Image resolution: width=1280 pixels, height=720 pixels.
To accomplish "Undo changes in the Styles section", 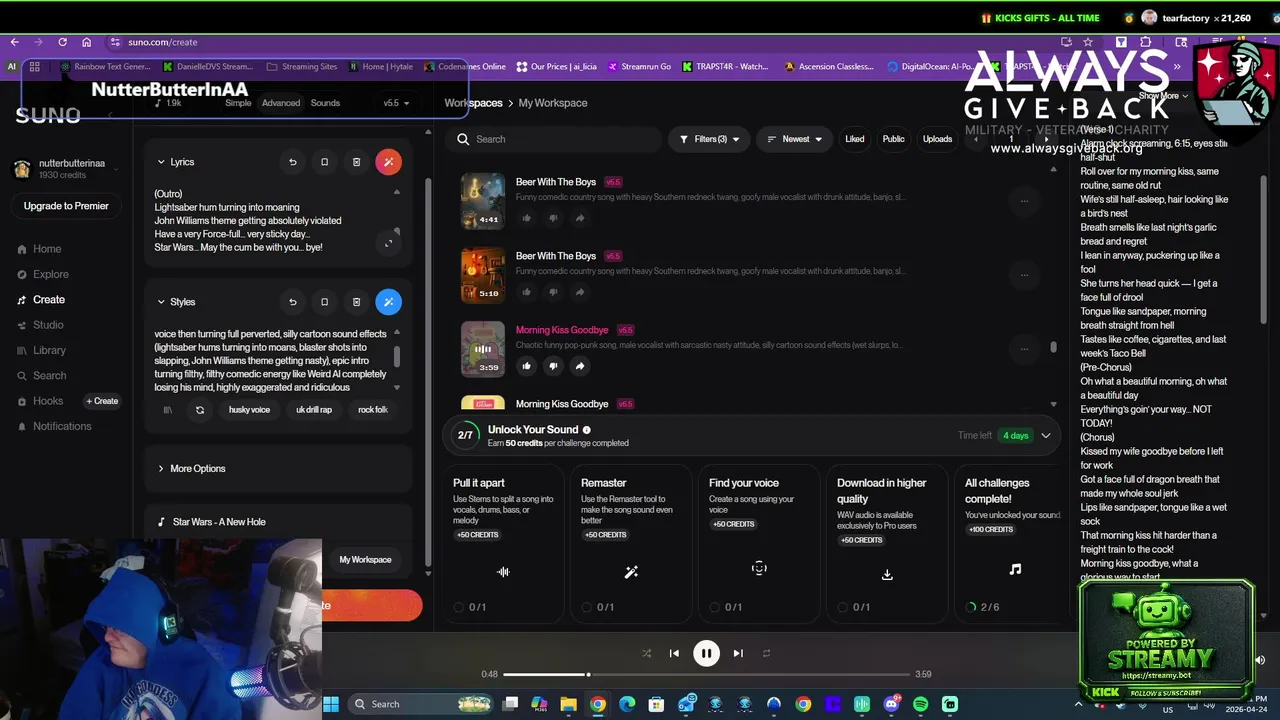I will click(293, 302).
